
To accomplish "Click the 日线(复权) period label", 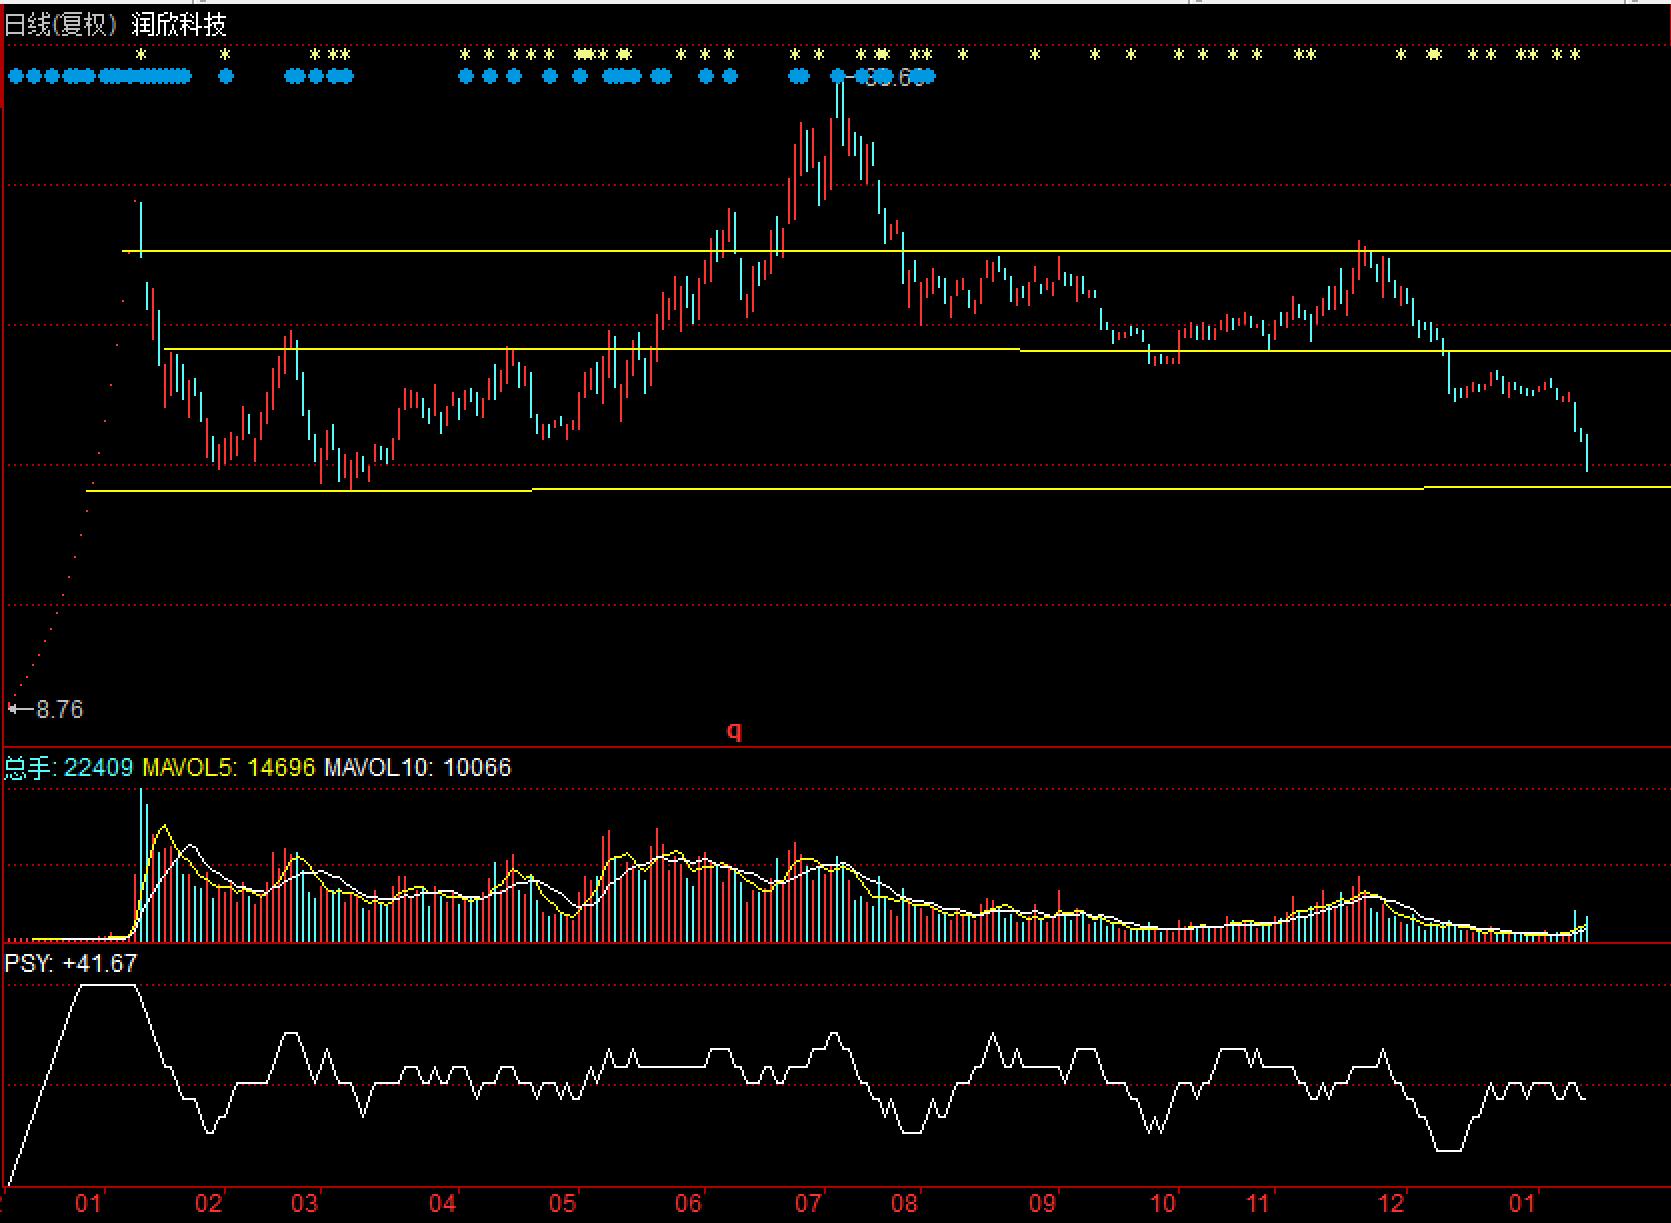I will (62, 25).
